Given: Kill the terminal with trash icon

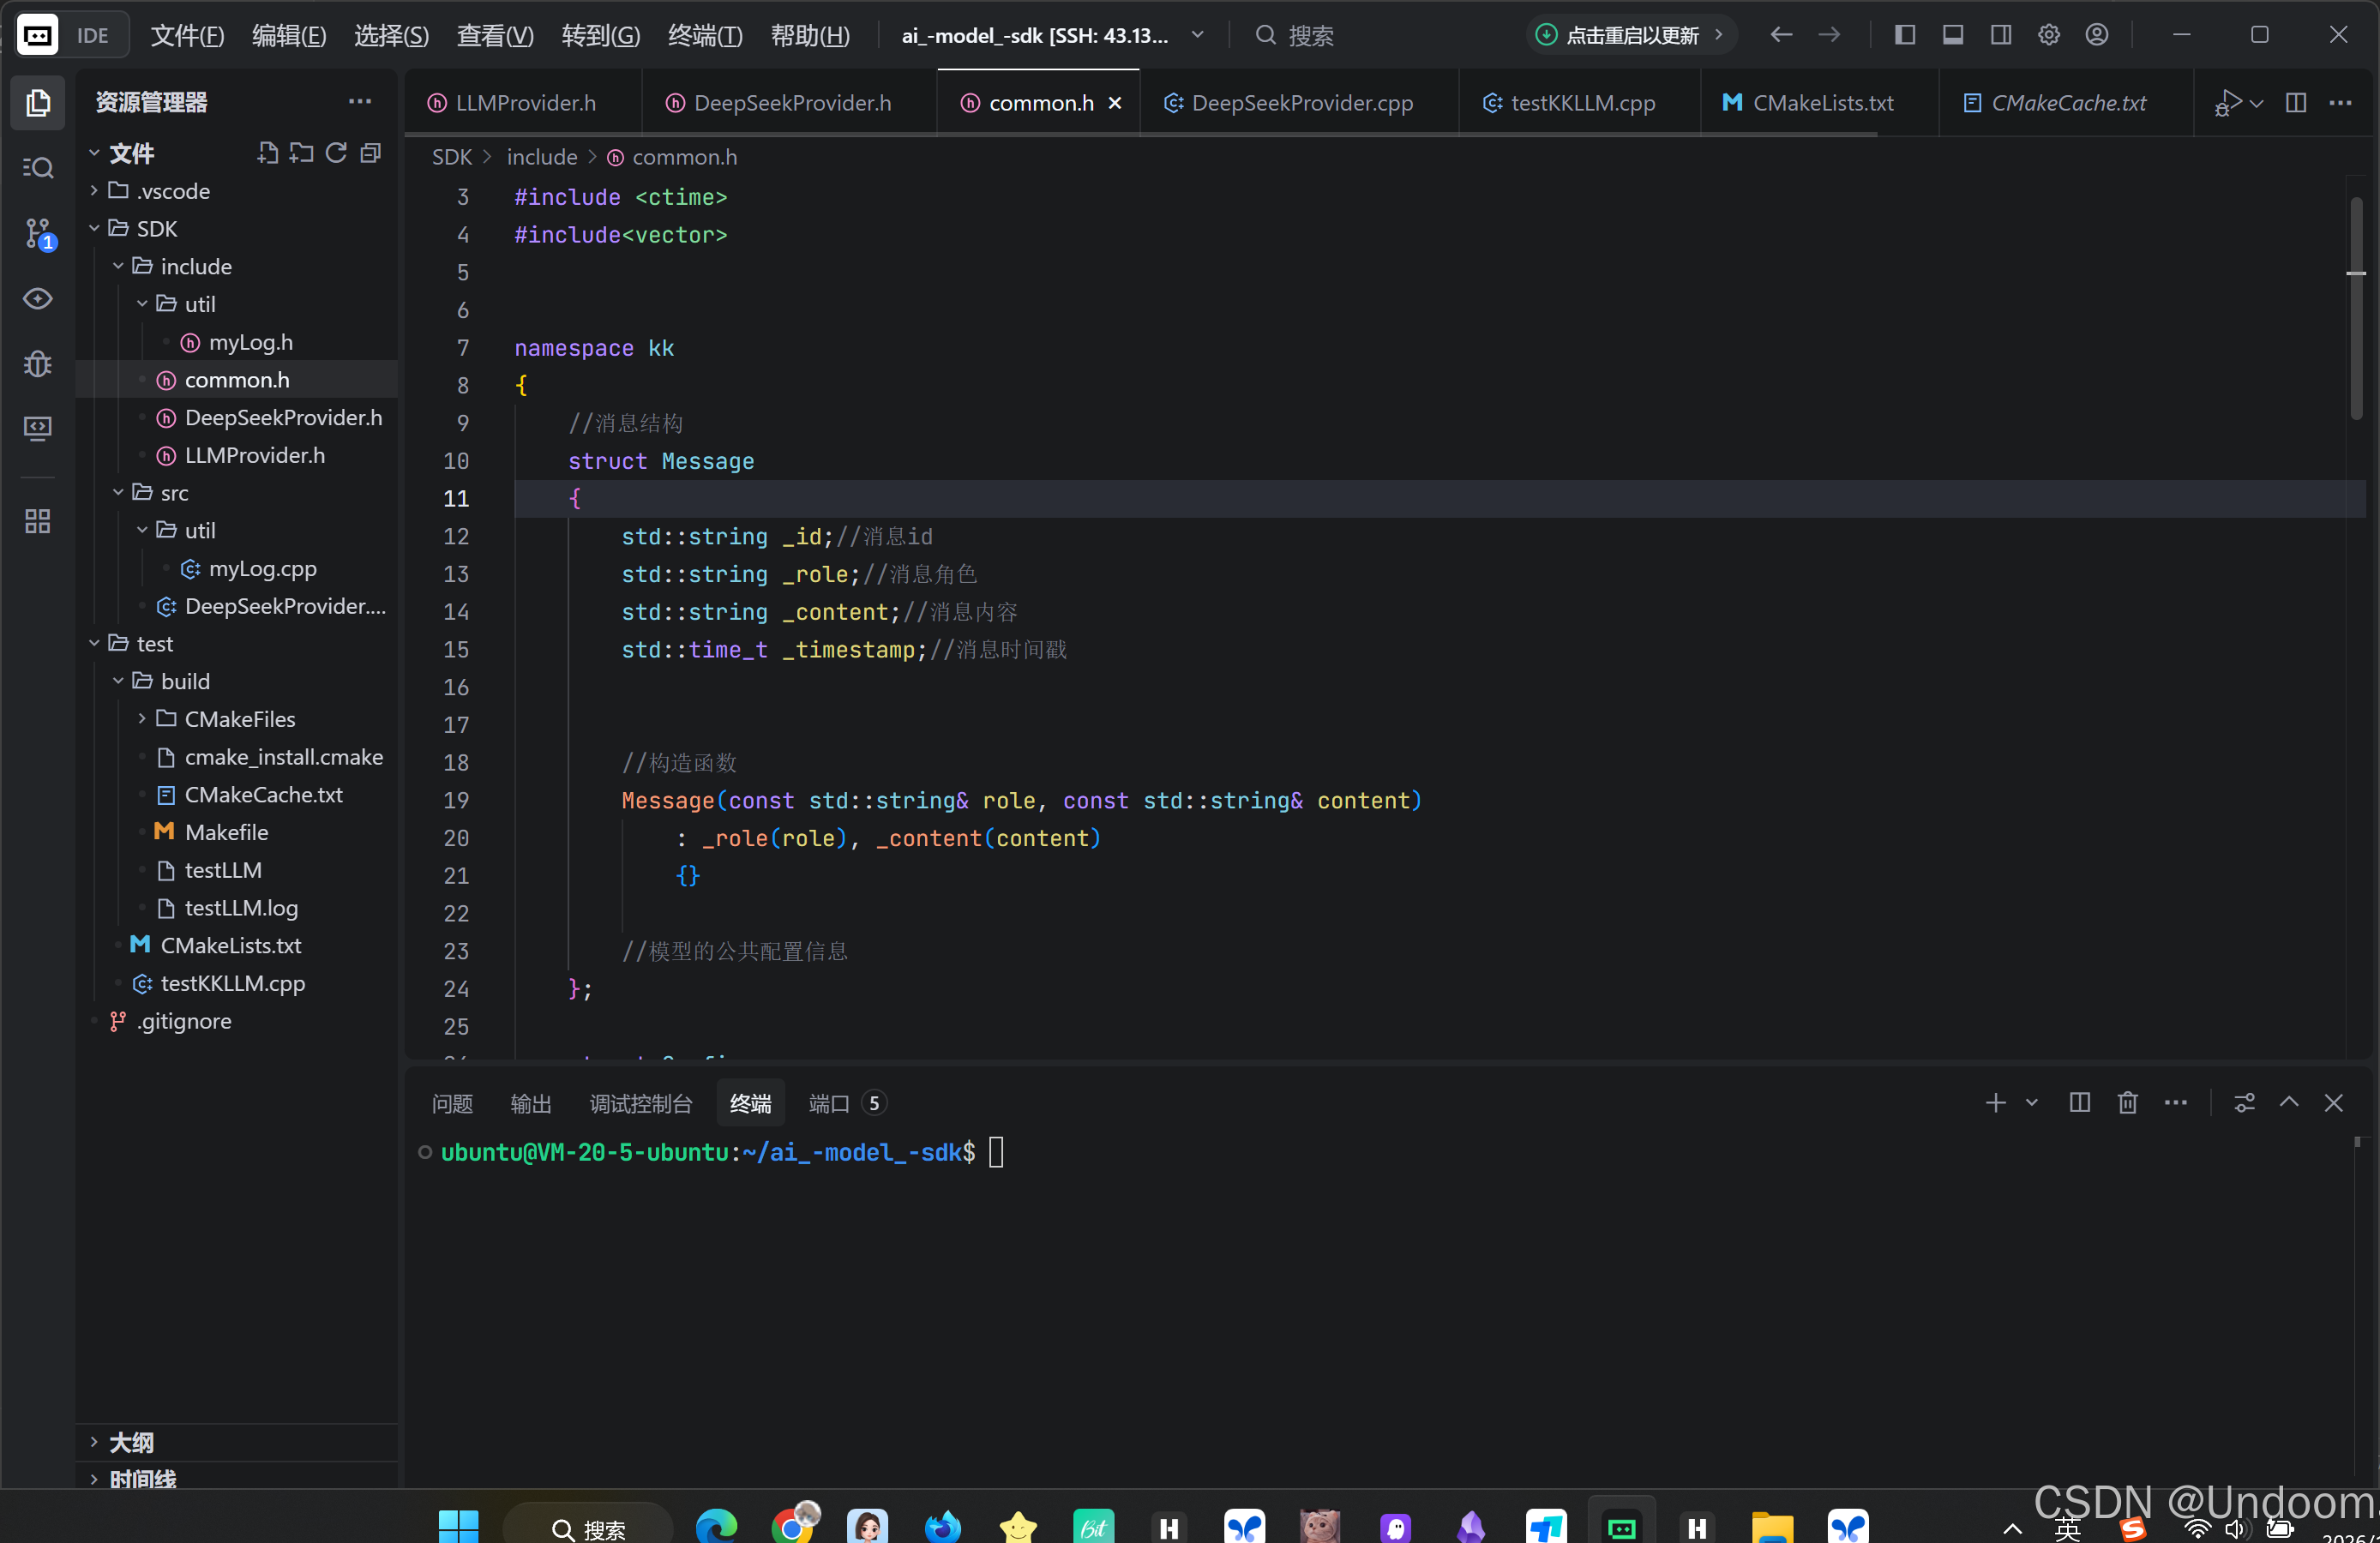Looking at the screenshot, I should [2127, 1103].
